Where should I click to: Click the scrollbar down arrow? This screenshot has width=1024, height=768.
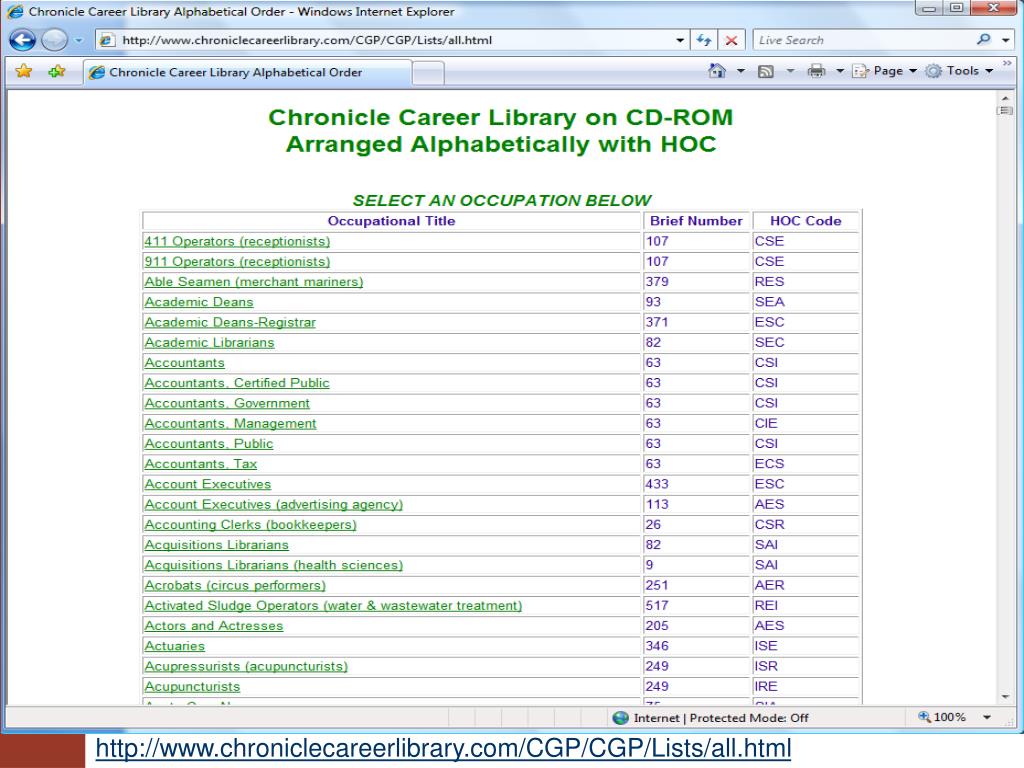click(1005, 697)
